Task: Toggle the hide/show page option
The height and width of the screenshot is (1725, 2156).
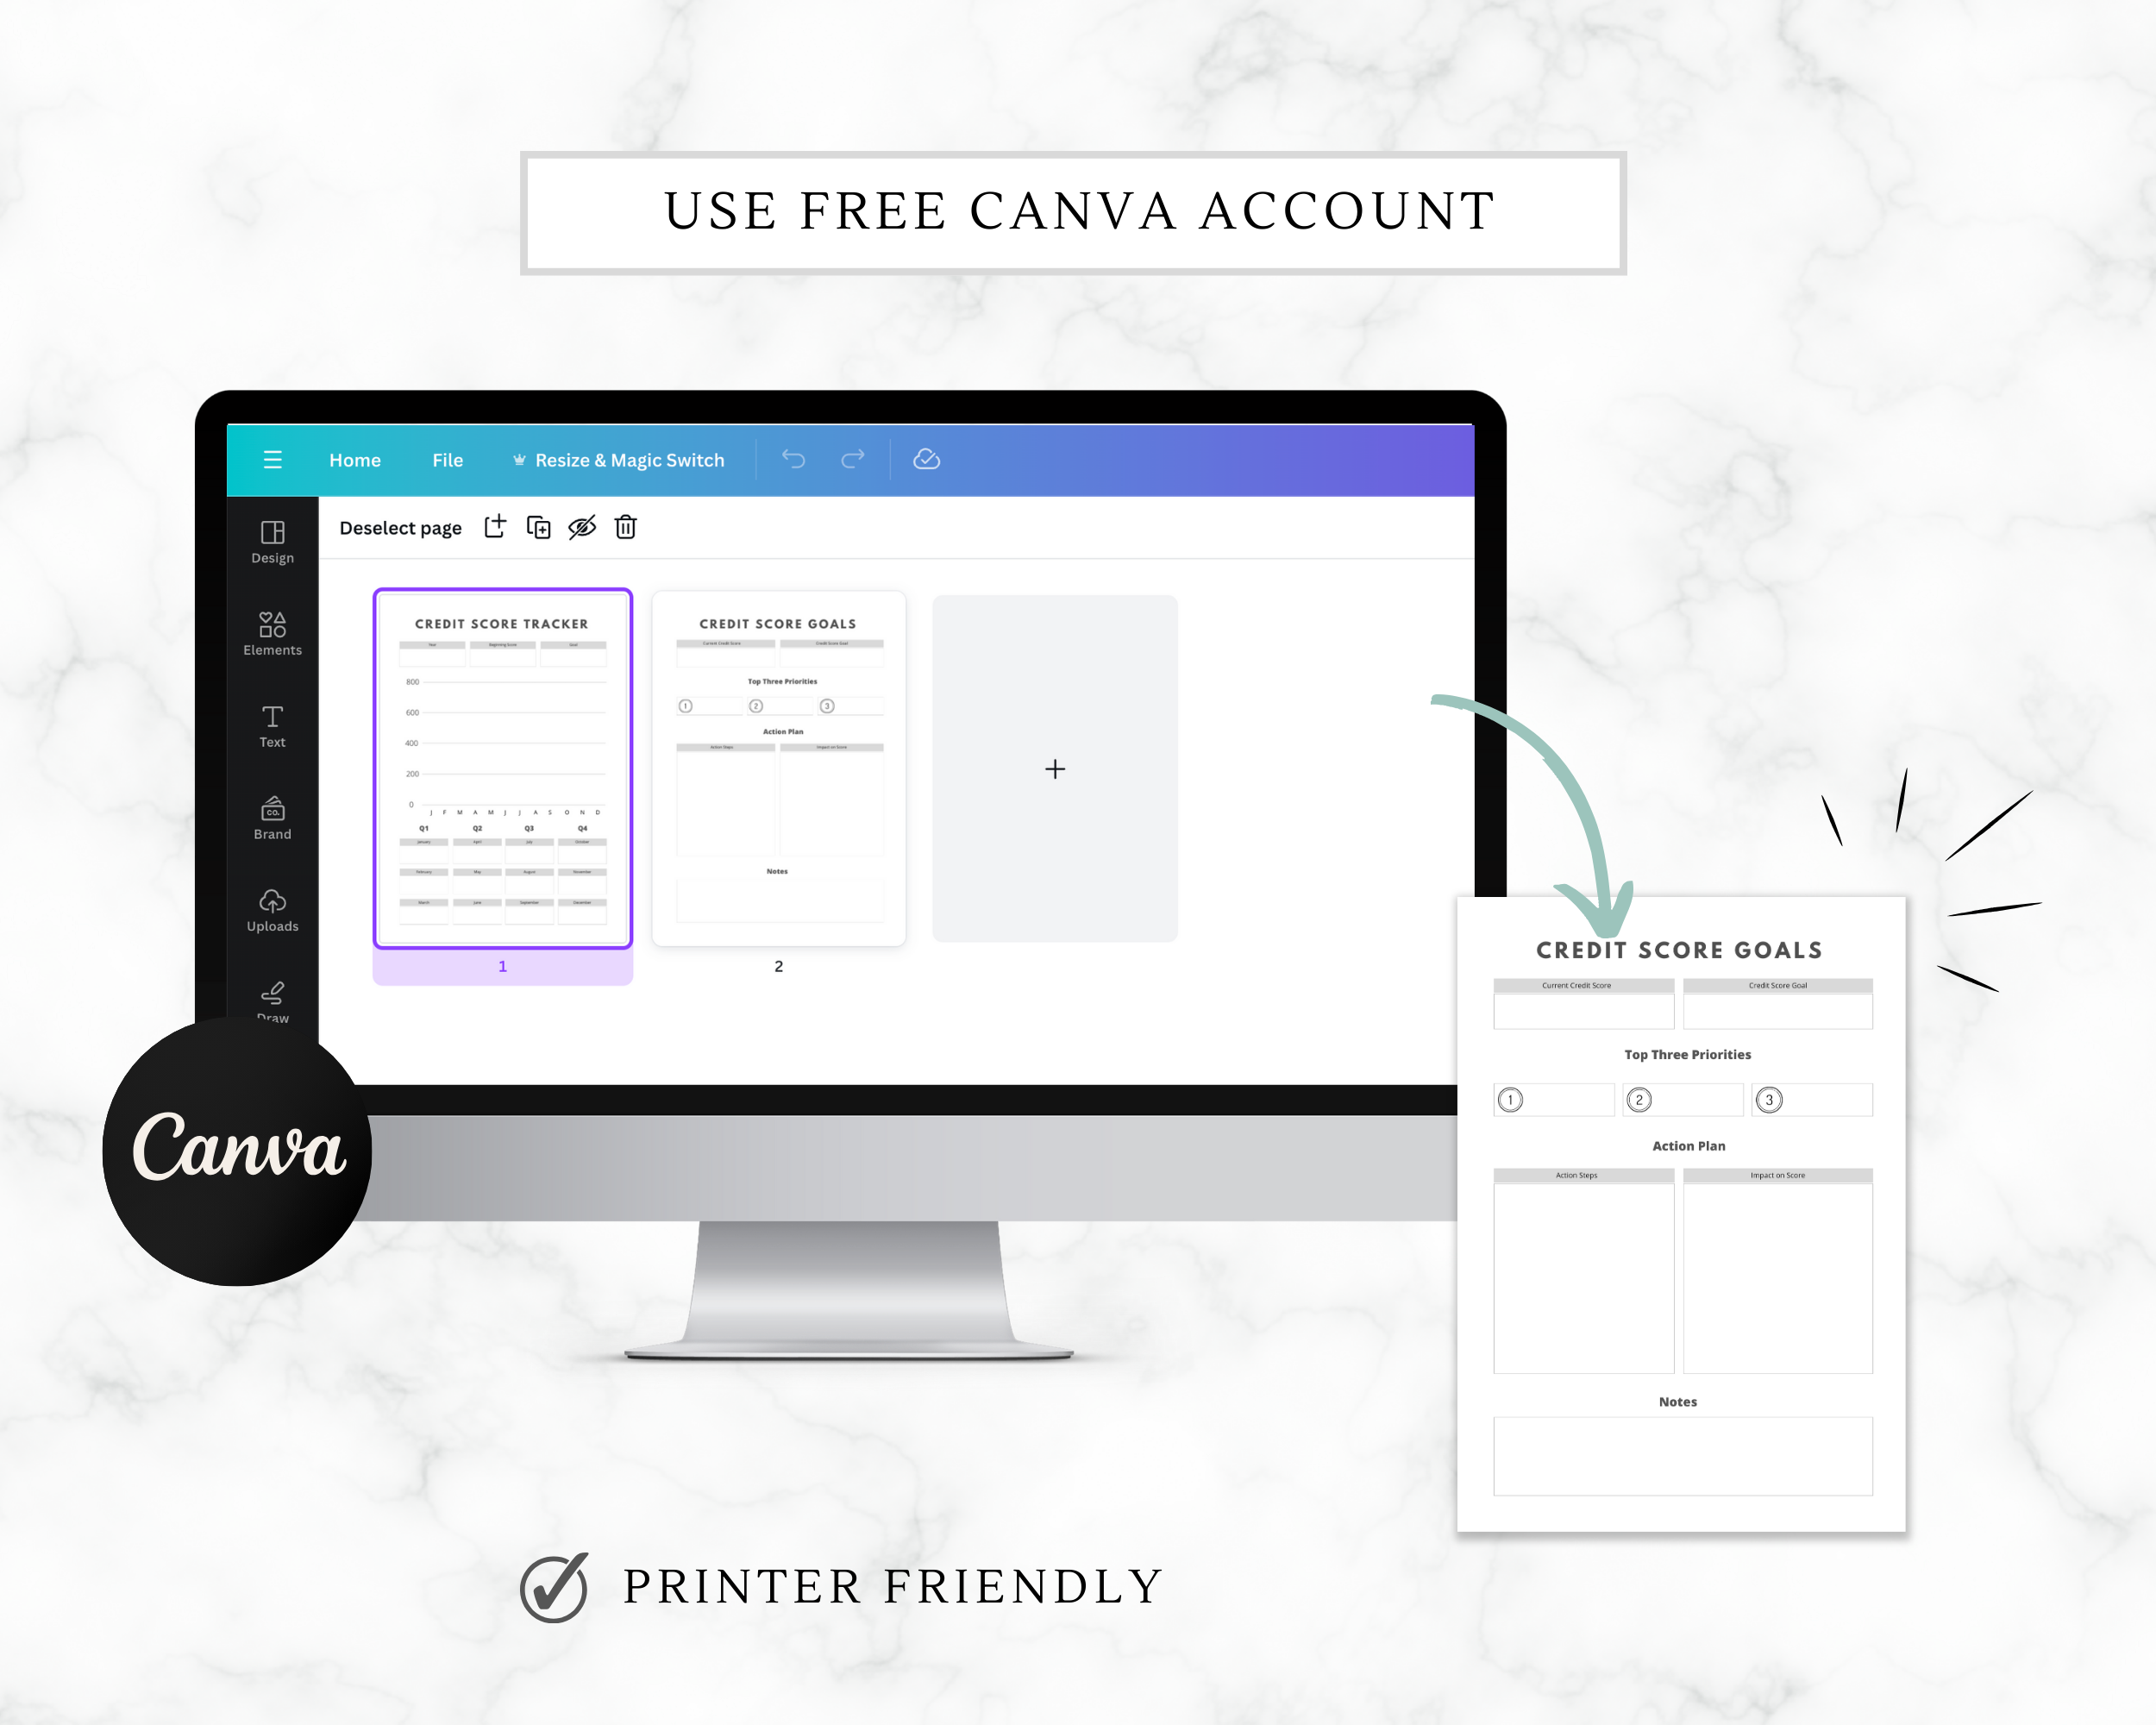Action: point(585,528)
